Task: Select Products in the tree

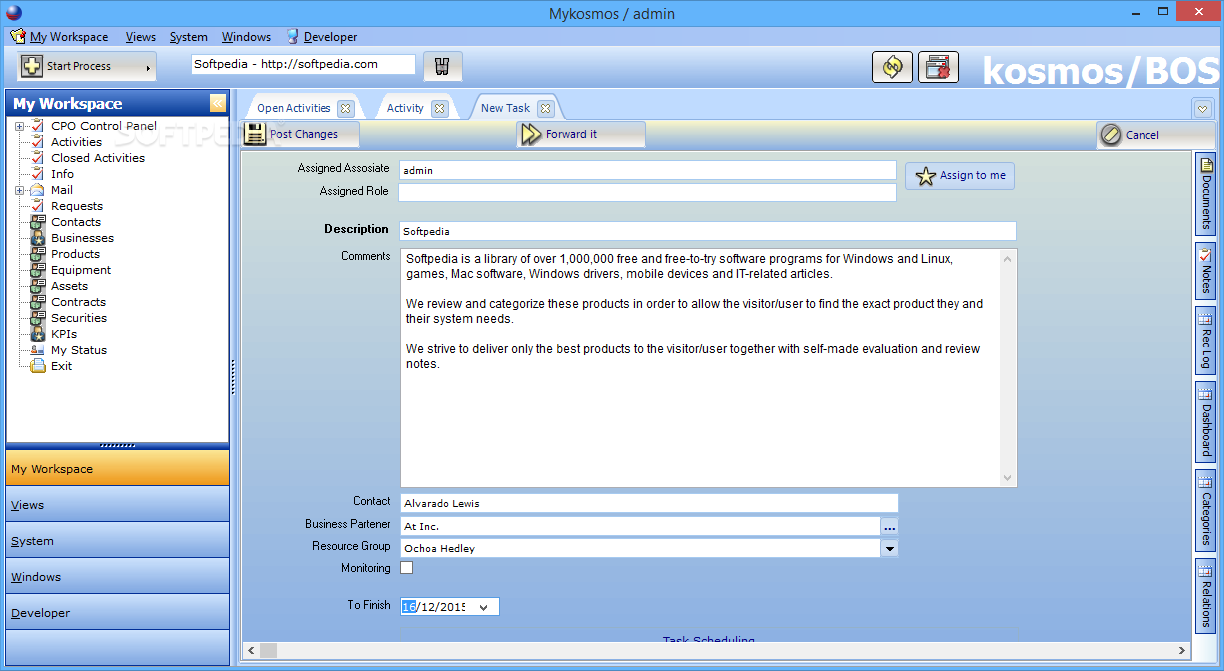Action: point(75,254)
